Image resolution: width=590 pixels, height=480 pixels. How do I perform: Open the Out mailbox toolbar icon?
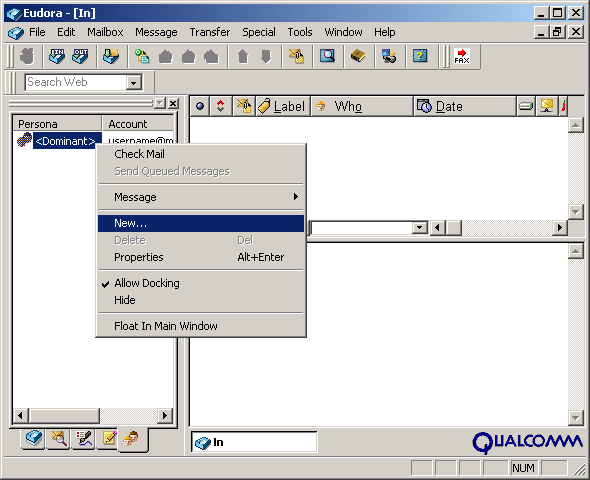[81, 56]
